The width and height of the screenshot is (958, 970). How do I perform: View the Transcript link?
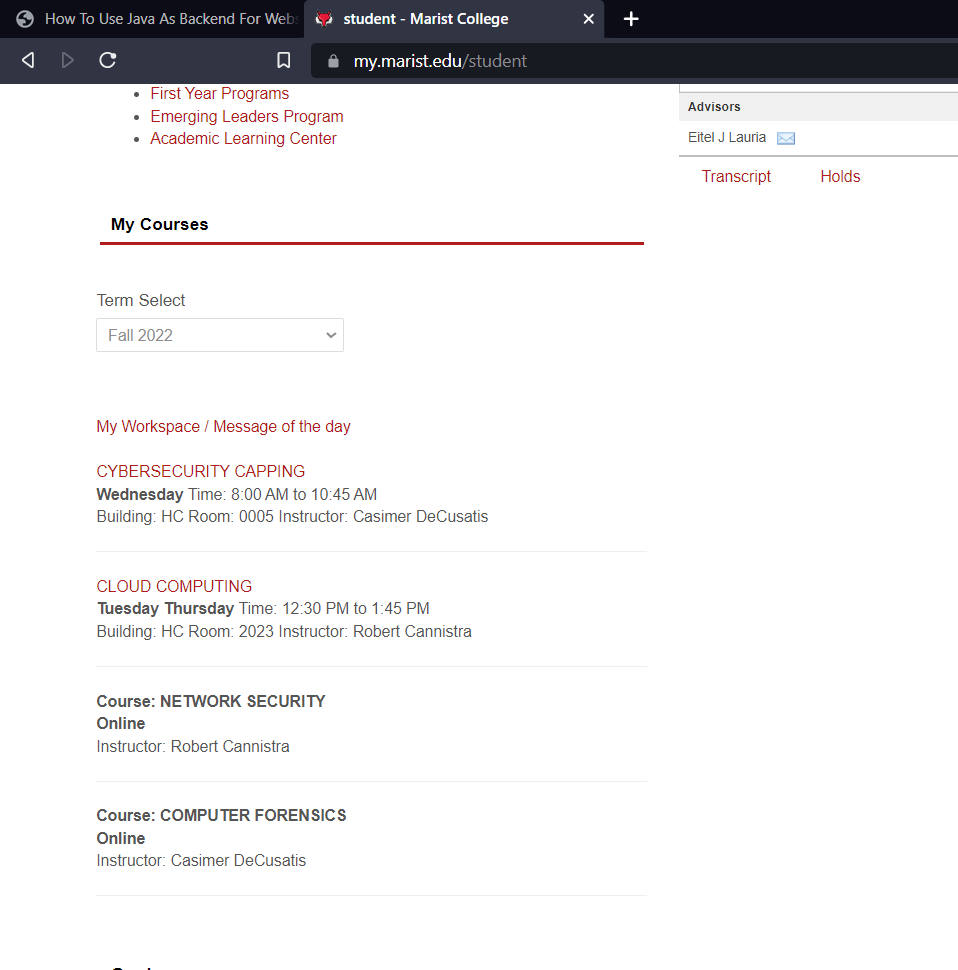point(736,176)
